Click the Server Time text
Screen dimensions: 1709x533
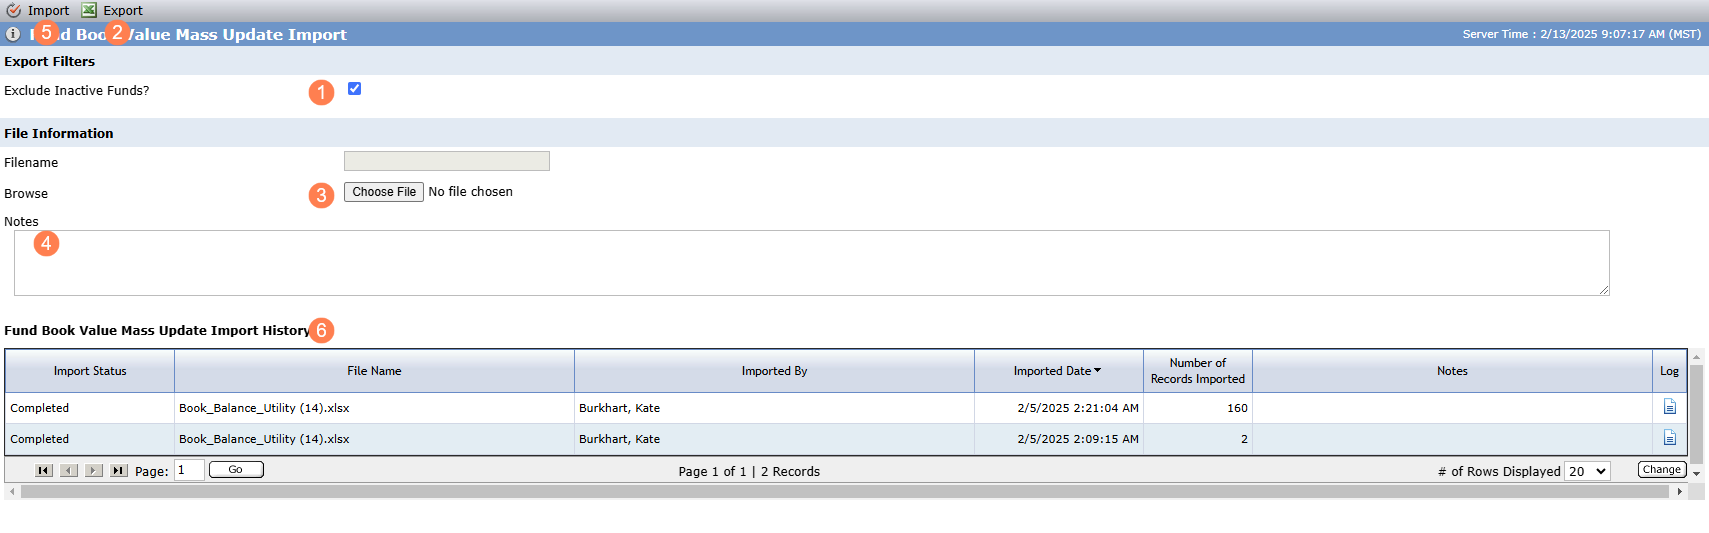pyautogui.click(x=1581, y=34)
